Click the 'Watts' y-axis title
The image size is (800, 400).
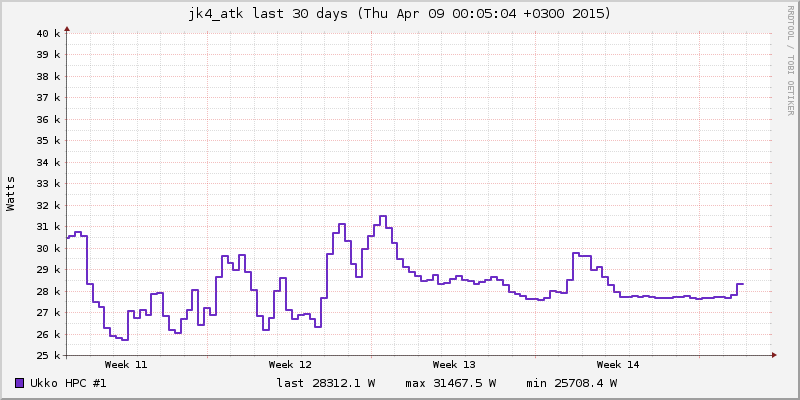(11, 193)
